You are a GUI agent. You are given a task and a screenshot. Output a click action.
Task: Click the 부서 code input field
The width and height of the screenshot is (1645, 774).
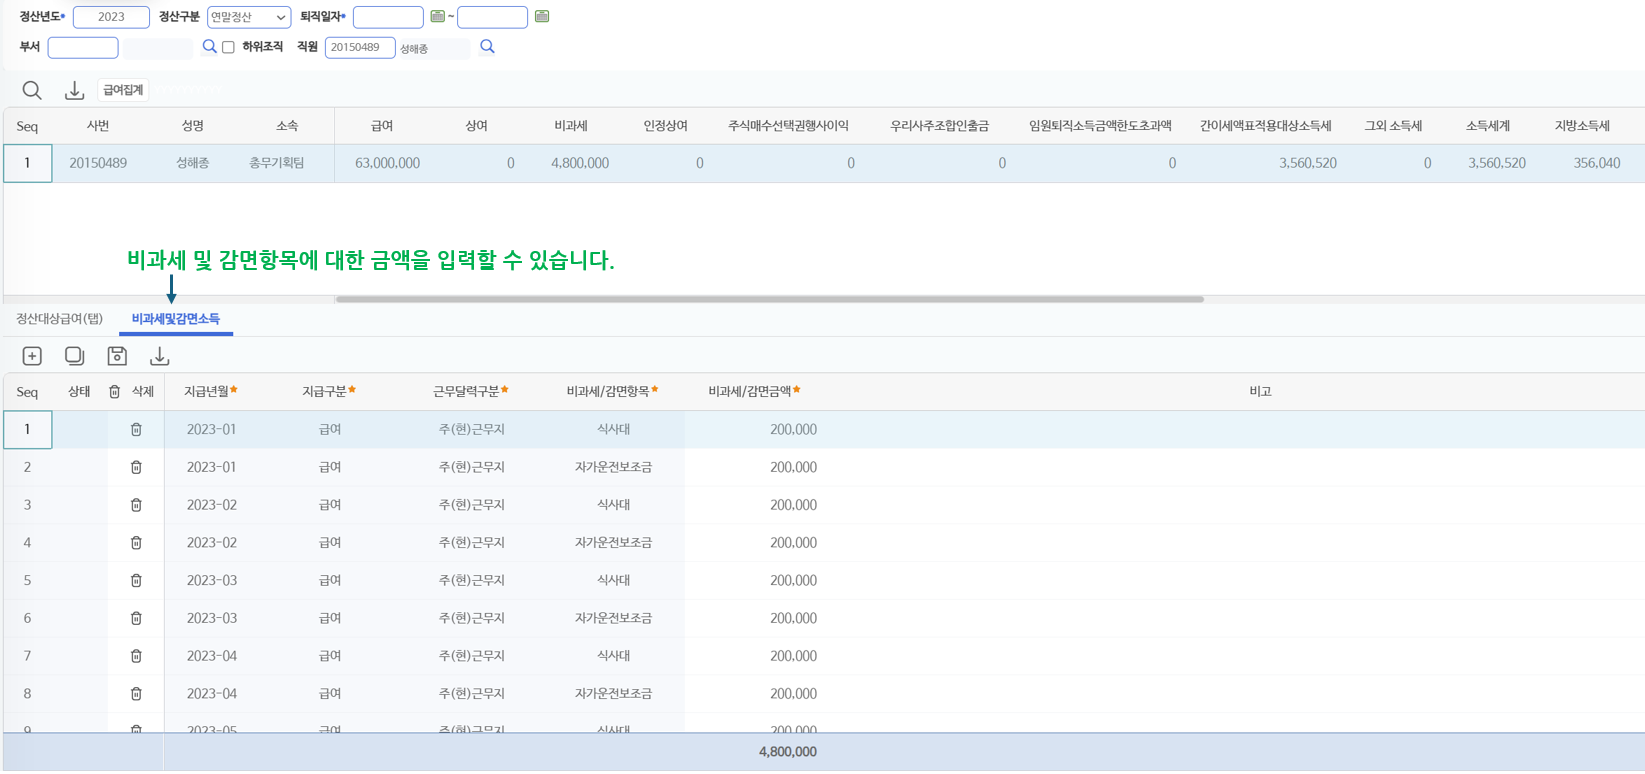click(83, 47)
